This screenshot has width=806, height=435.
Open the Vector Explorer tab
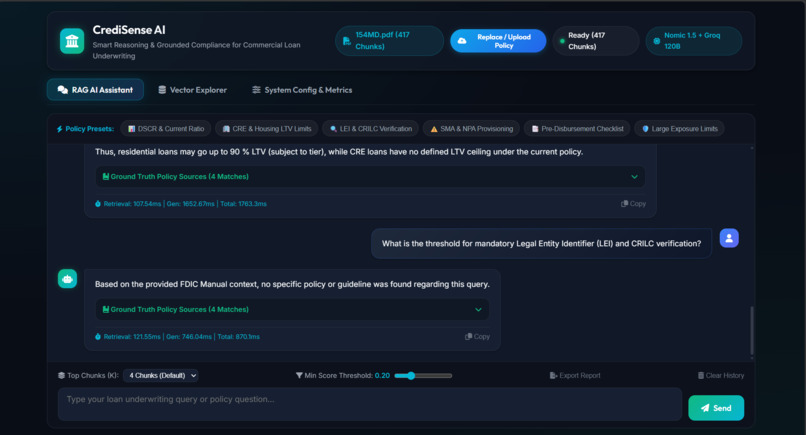click(192, 90)
